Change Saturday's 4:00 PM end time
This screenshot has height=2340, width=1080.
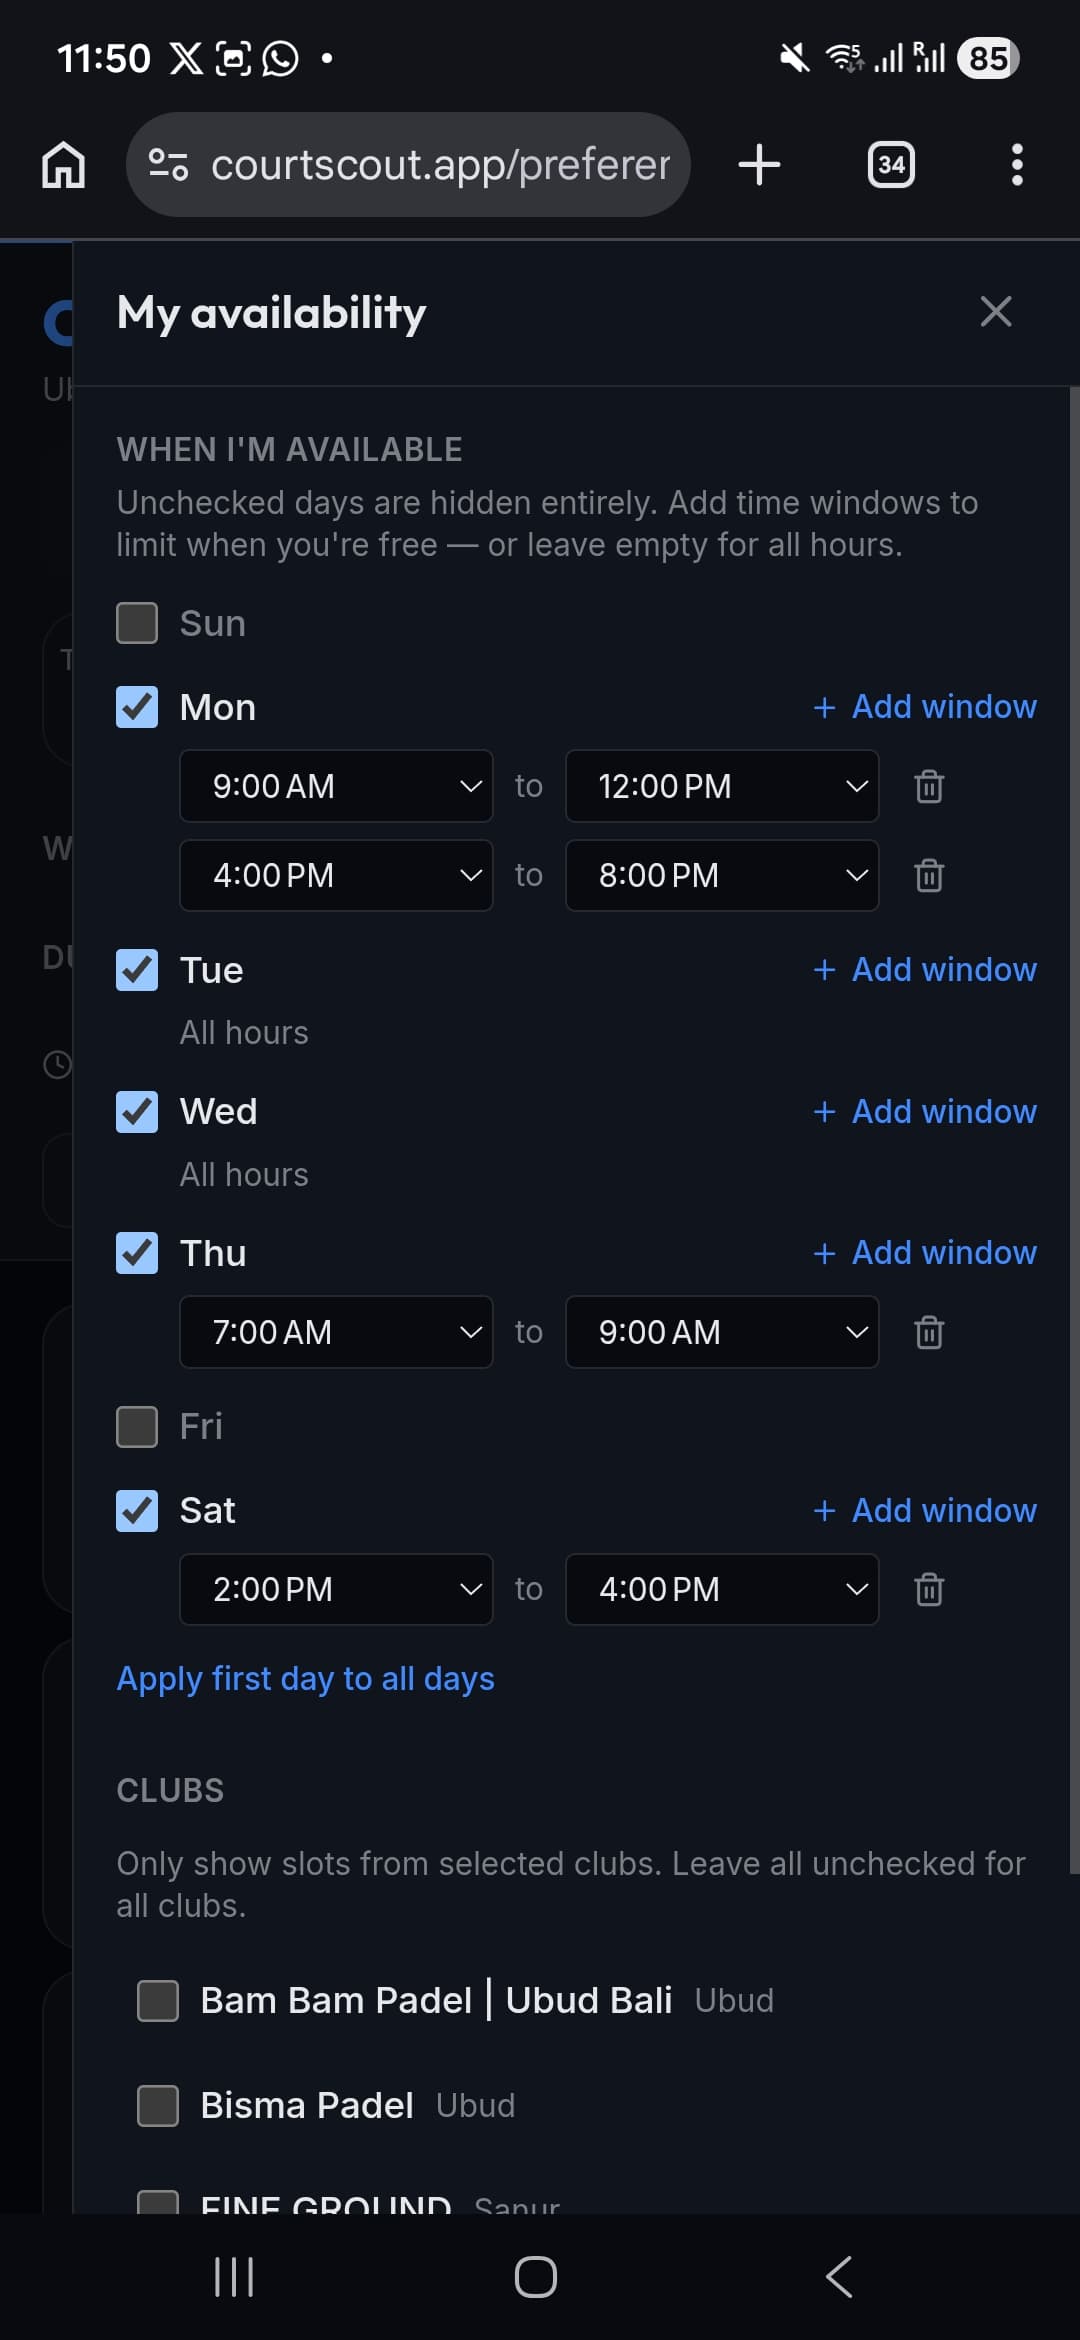click(x=721, y=1589)
